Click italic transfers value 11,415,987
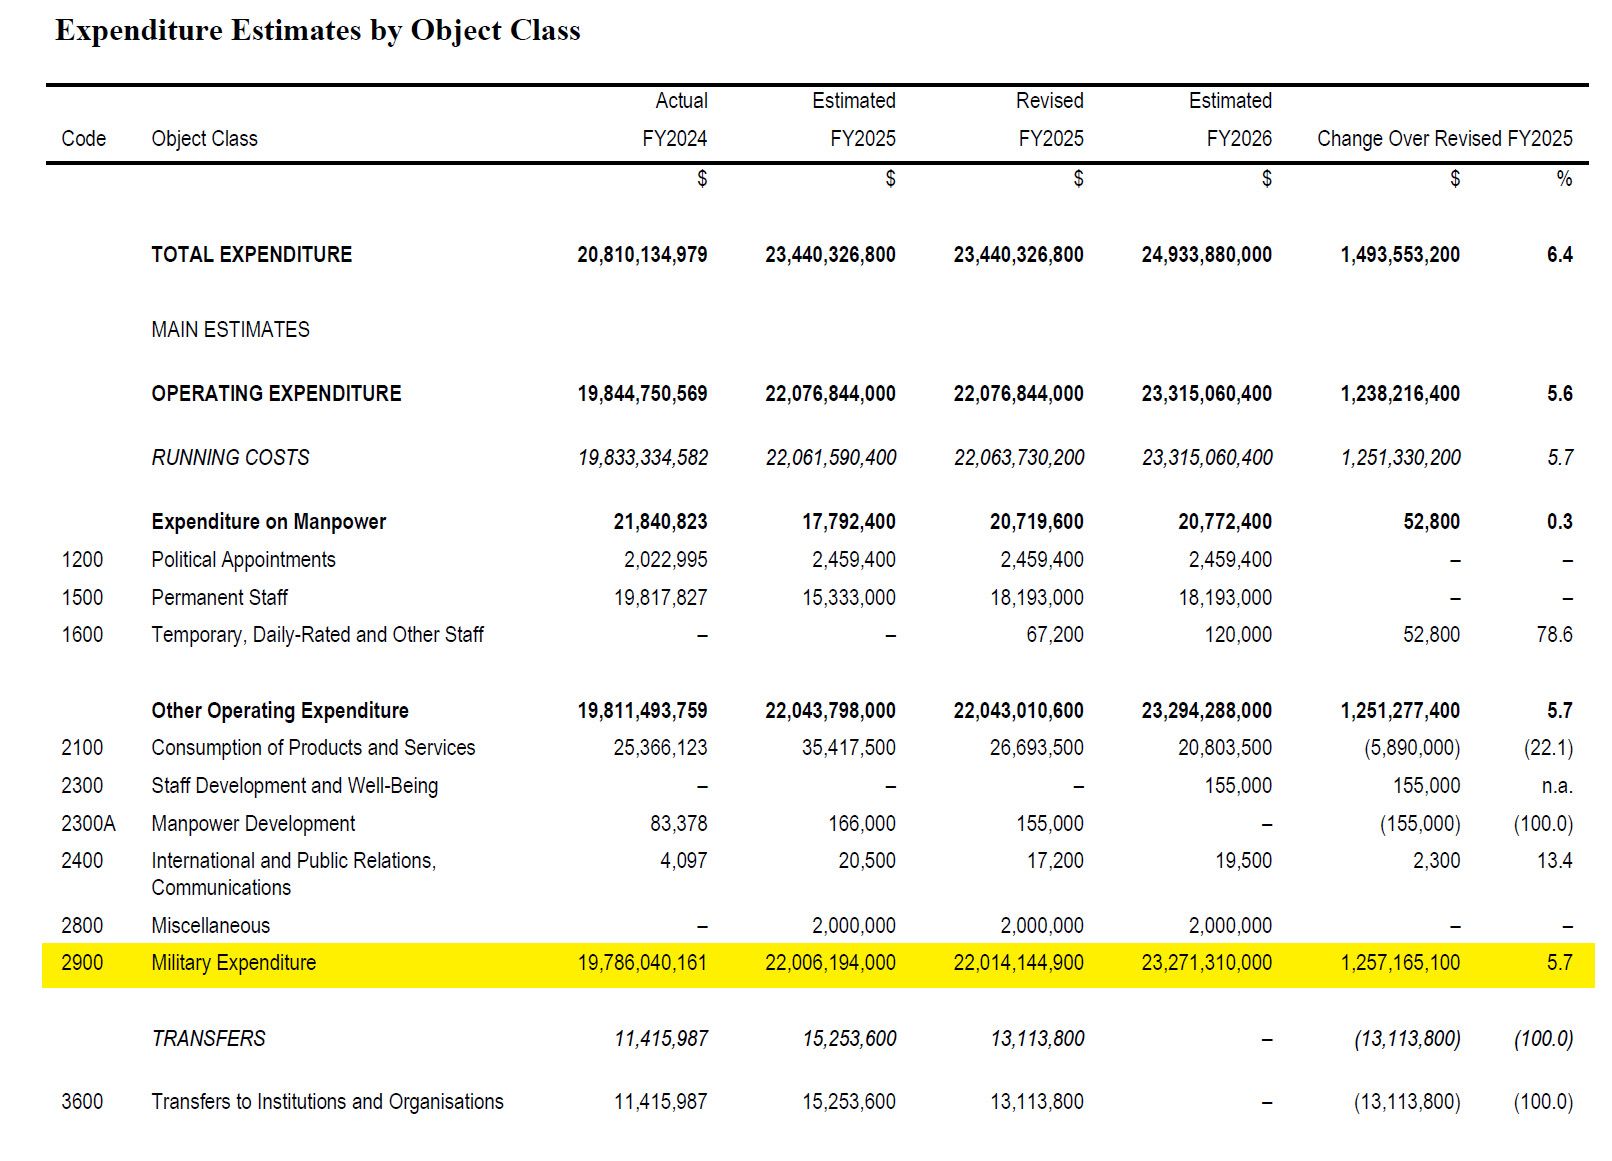The width and height of the screenshot is (1612, 1161). point(661,1038)
